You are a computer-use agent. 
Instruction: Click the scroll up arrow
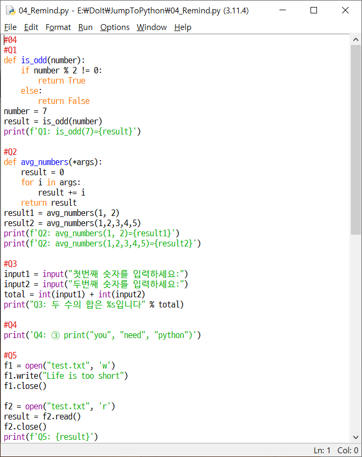[356, 40]
